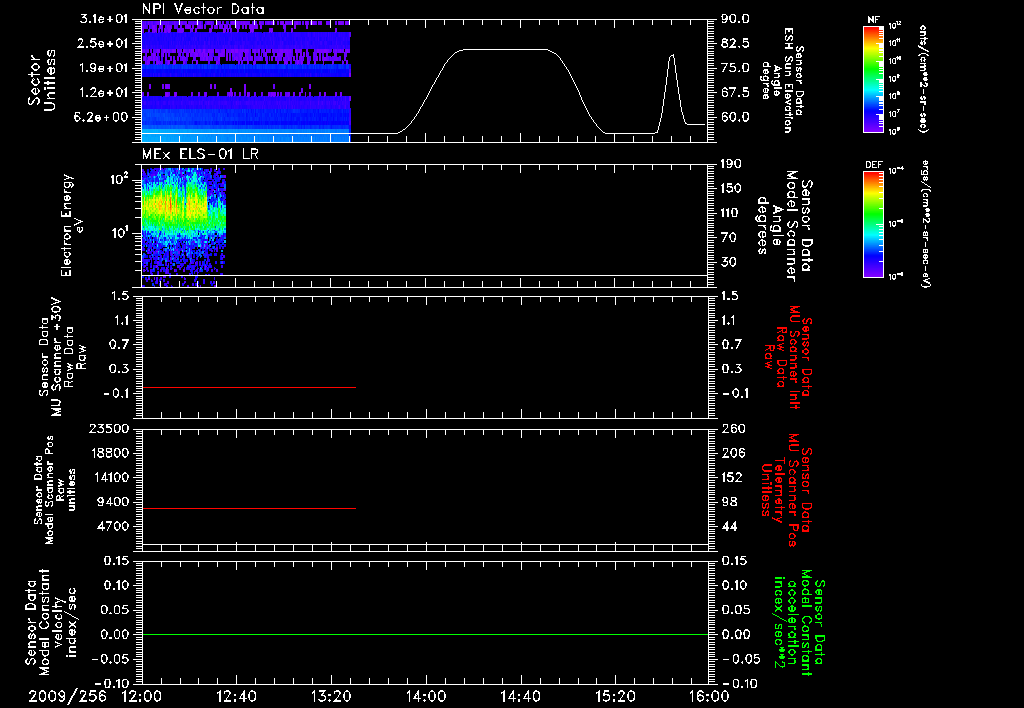The image size is (1024, 708).
Task: Click the 15:20 time tick label
Action: (615, 696)
